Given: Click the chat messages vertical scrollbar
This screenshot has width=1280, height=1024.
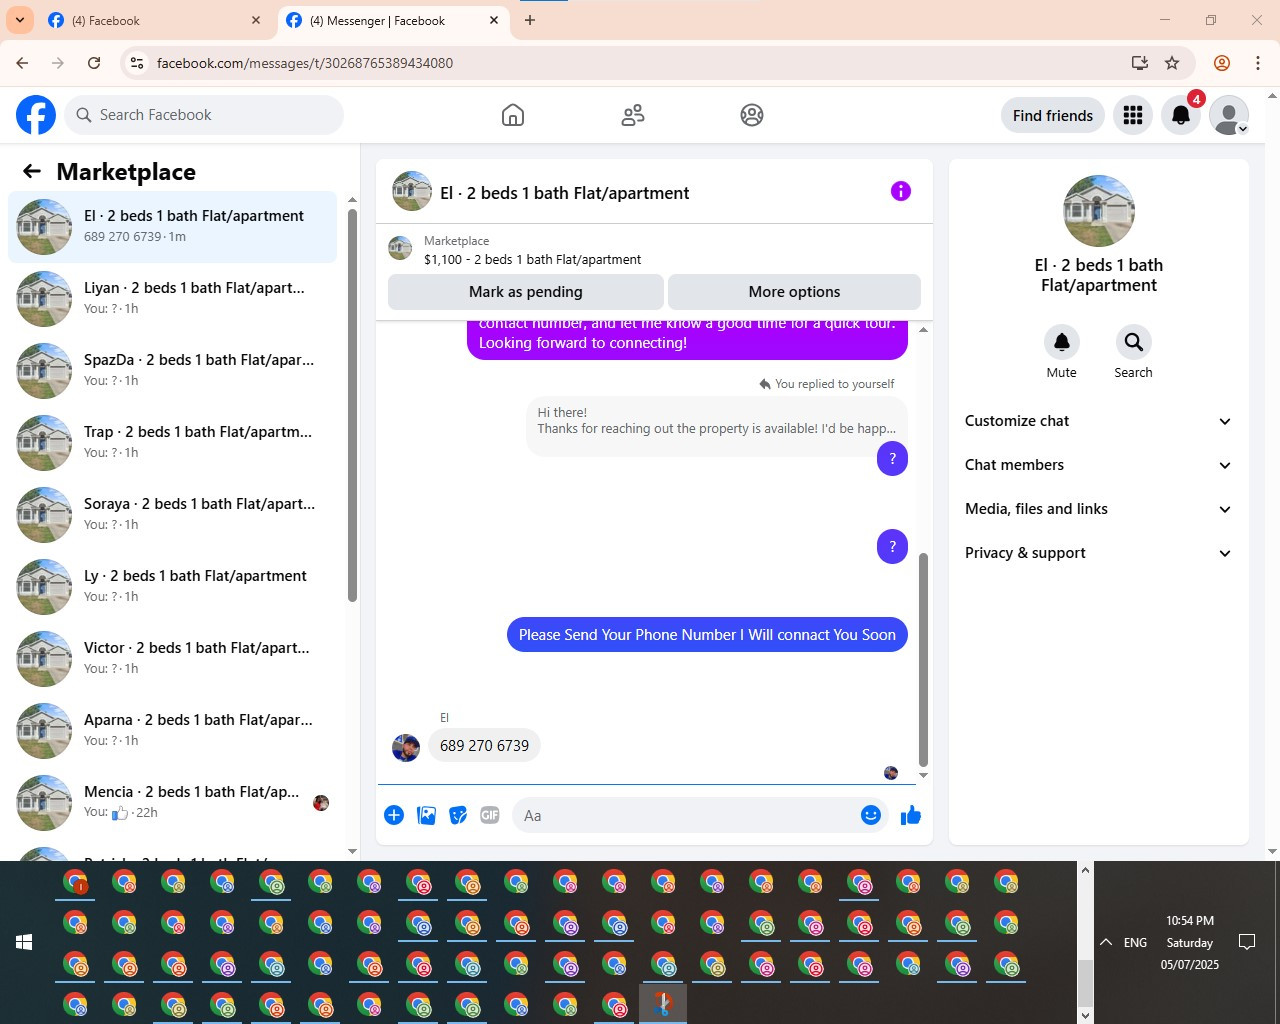Looking at the screenshot, I should pyautogui.click(x=923, y=658).
